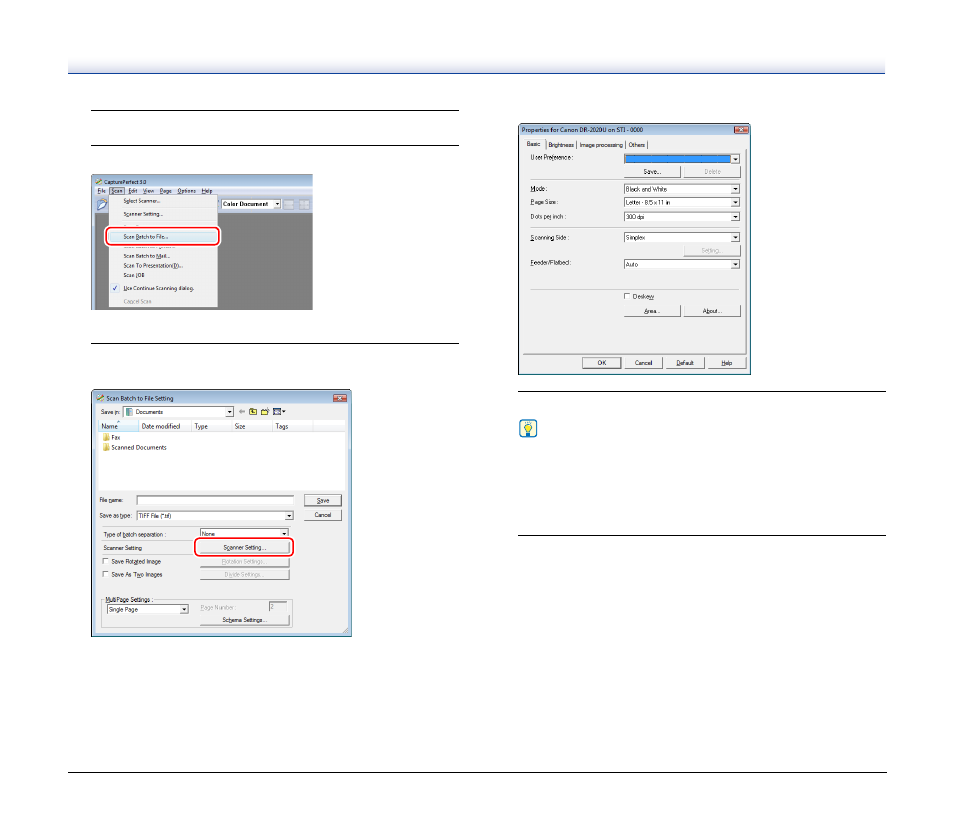Click OK in Properties dialog

pyautogui.click(x=602, y=363)
